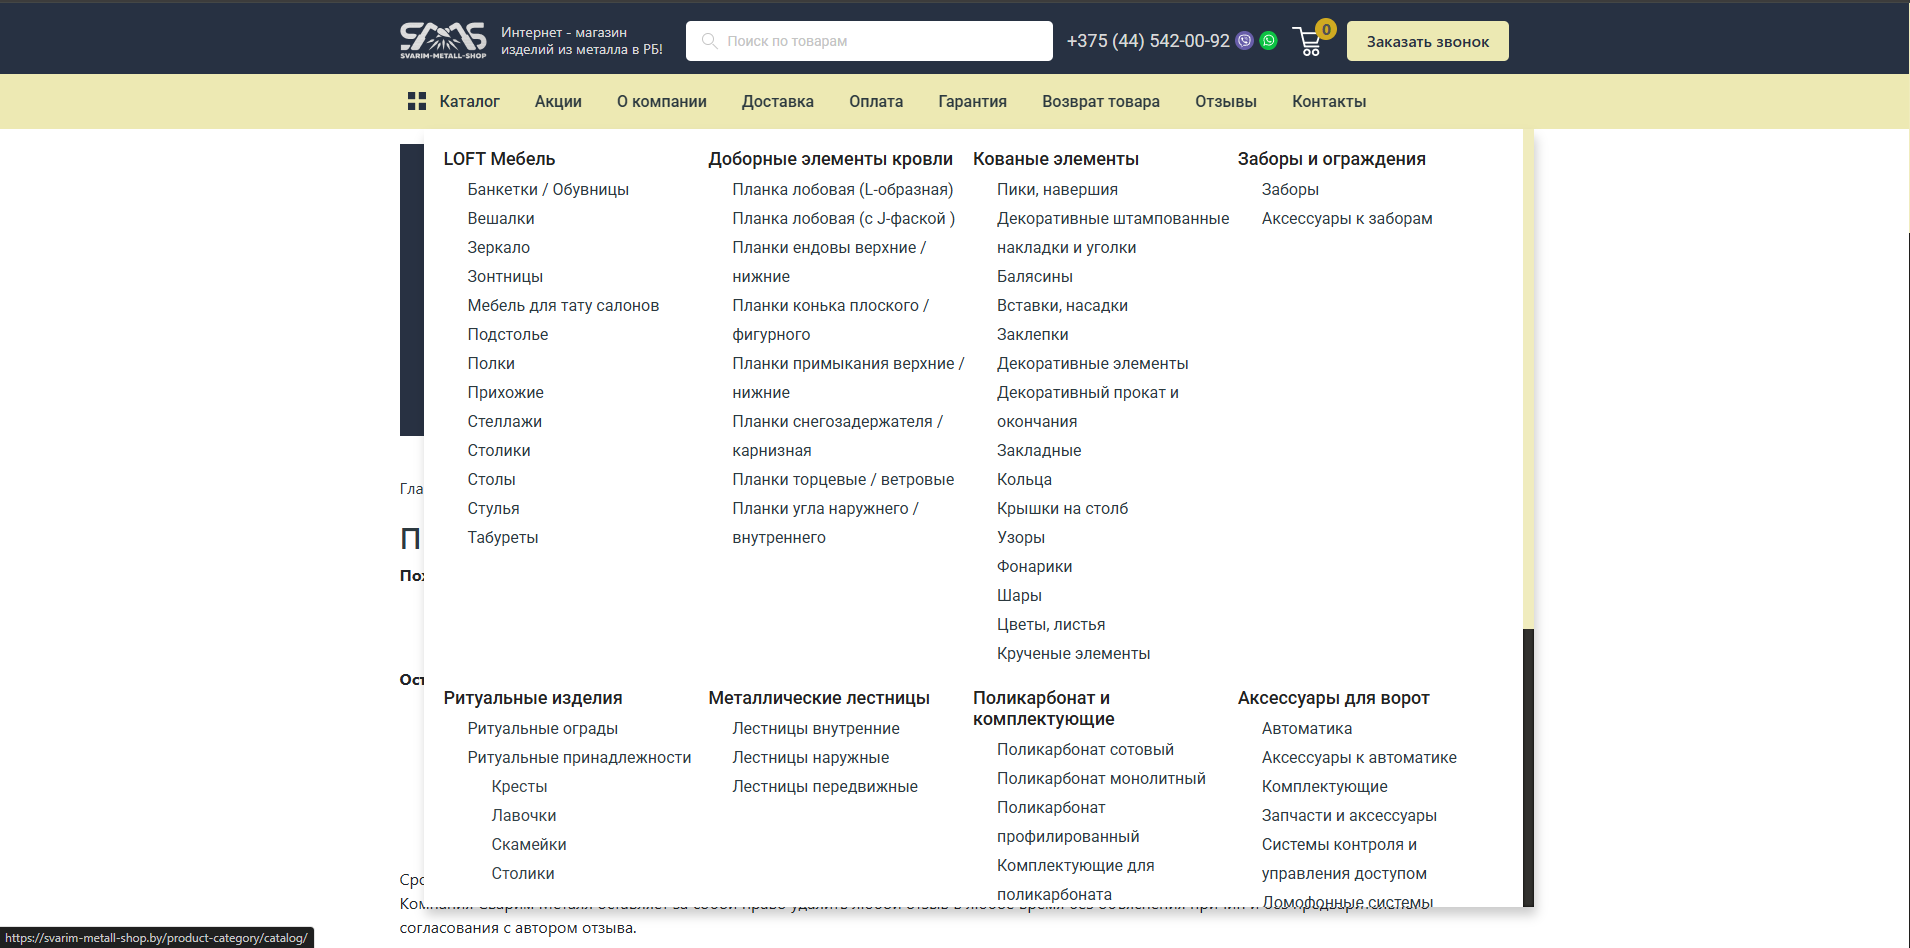Image resolution: width=1910 pixels, height=948 pixels.
Task: Select the Автоматика subcategory
Action: pyautogui.click(x=1307, y=728)
